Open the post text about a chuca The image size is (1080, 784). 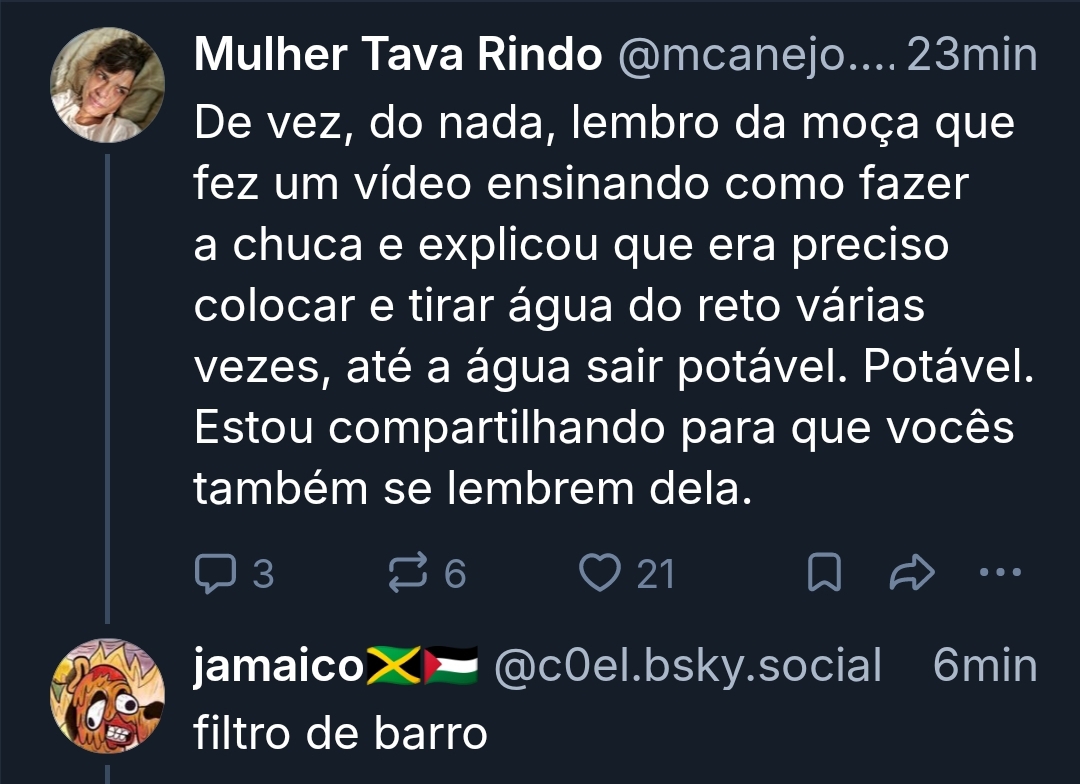point(614,305)
